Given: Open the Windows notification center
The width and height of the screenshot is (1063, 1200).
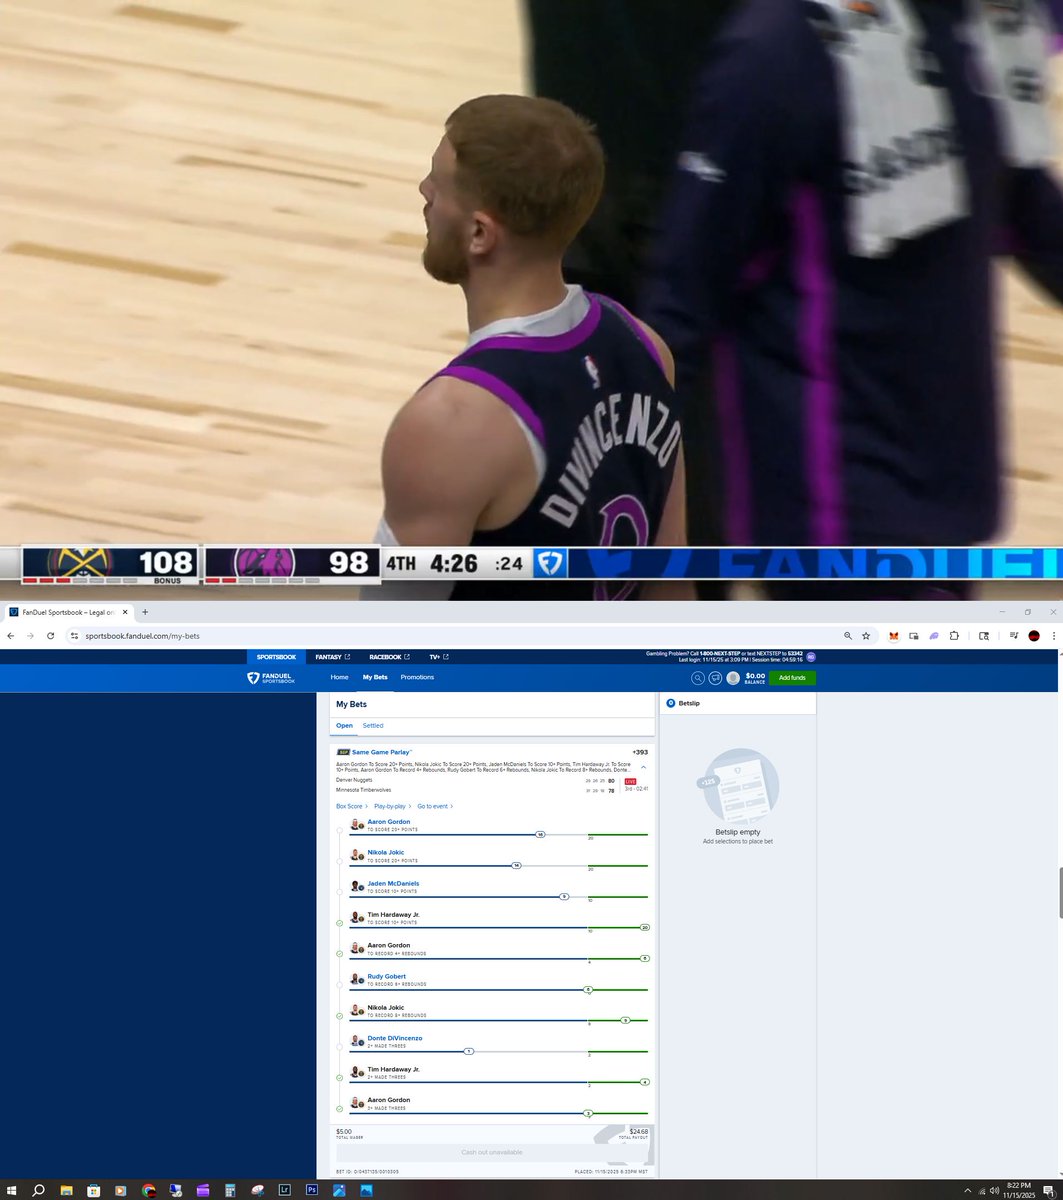Looking at the screenshot, I should 1048,1190.
